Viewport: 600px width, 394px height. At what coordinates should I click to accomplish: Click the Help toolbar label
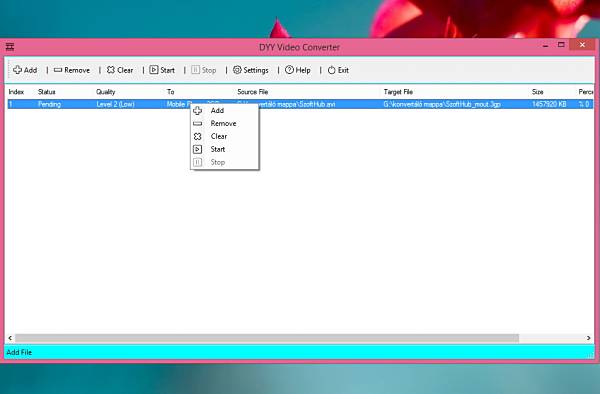click(x=303, y=70)
